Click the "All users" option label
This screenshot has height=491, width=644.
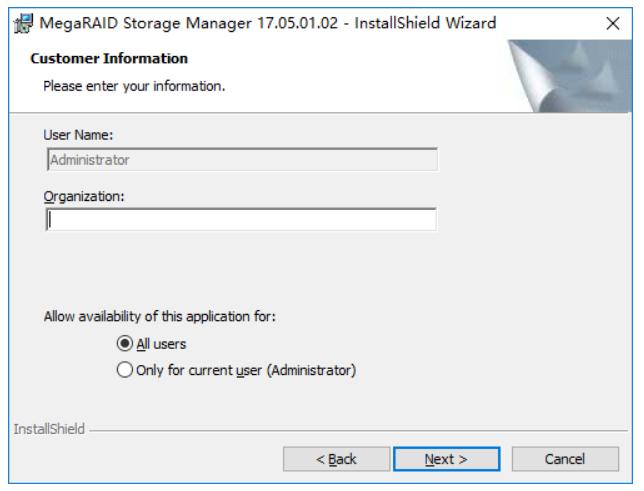click(x=161, y=344)
